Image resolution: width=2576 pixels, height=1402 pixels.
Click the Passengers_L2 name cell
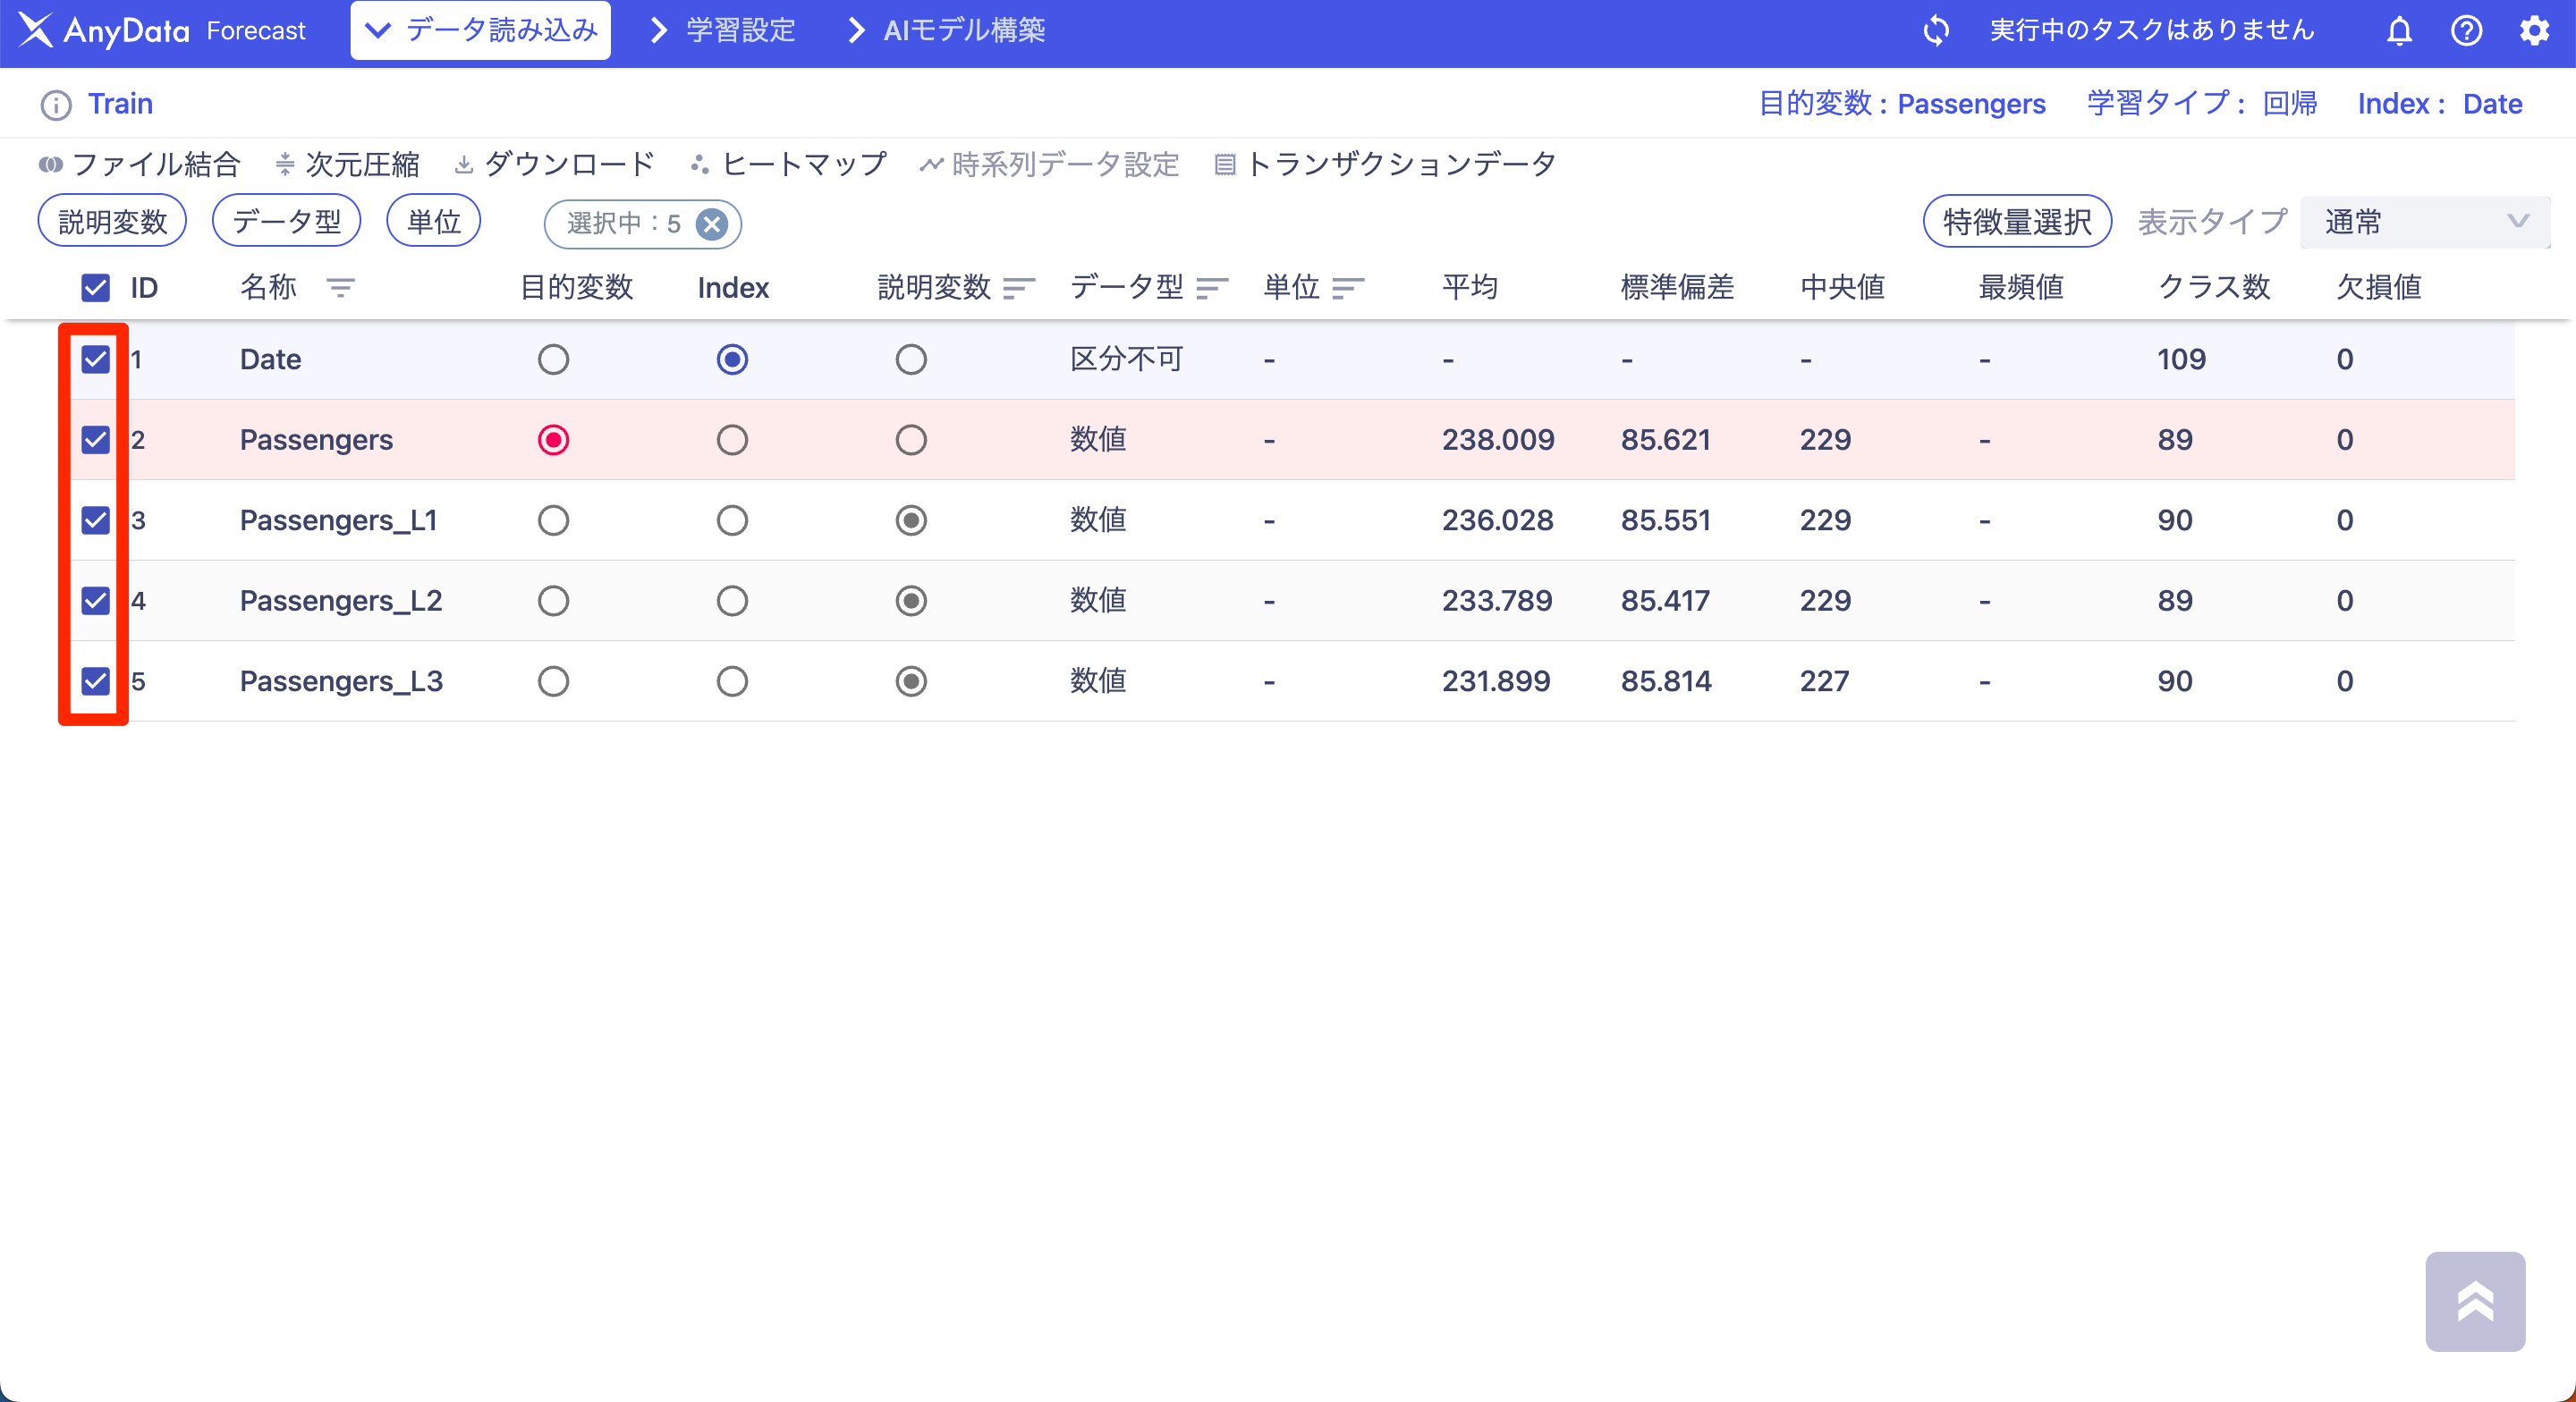pos(341,601)
